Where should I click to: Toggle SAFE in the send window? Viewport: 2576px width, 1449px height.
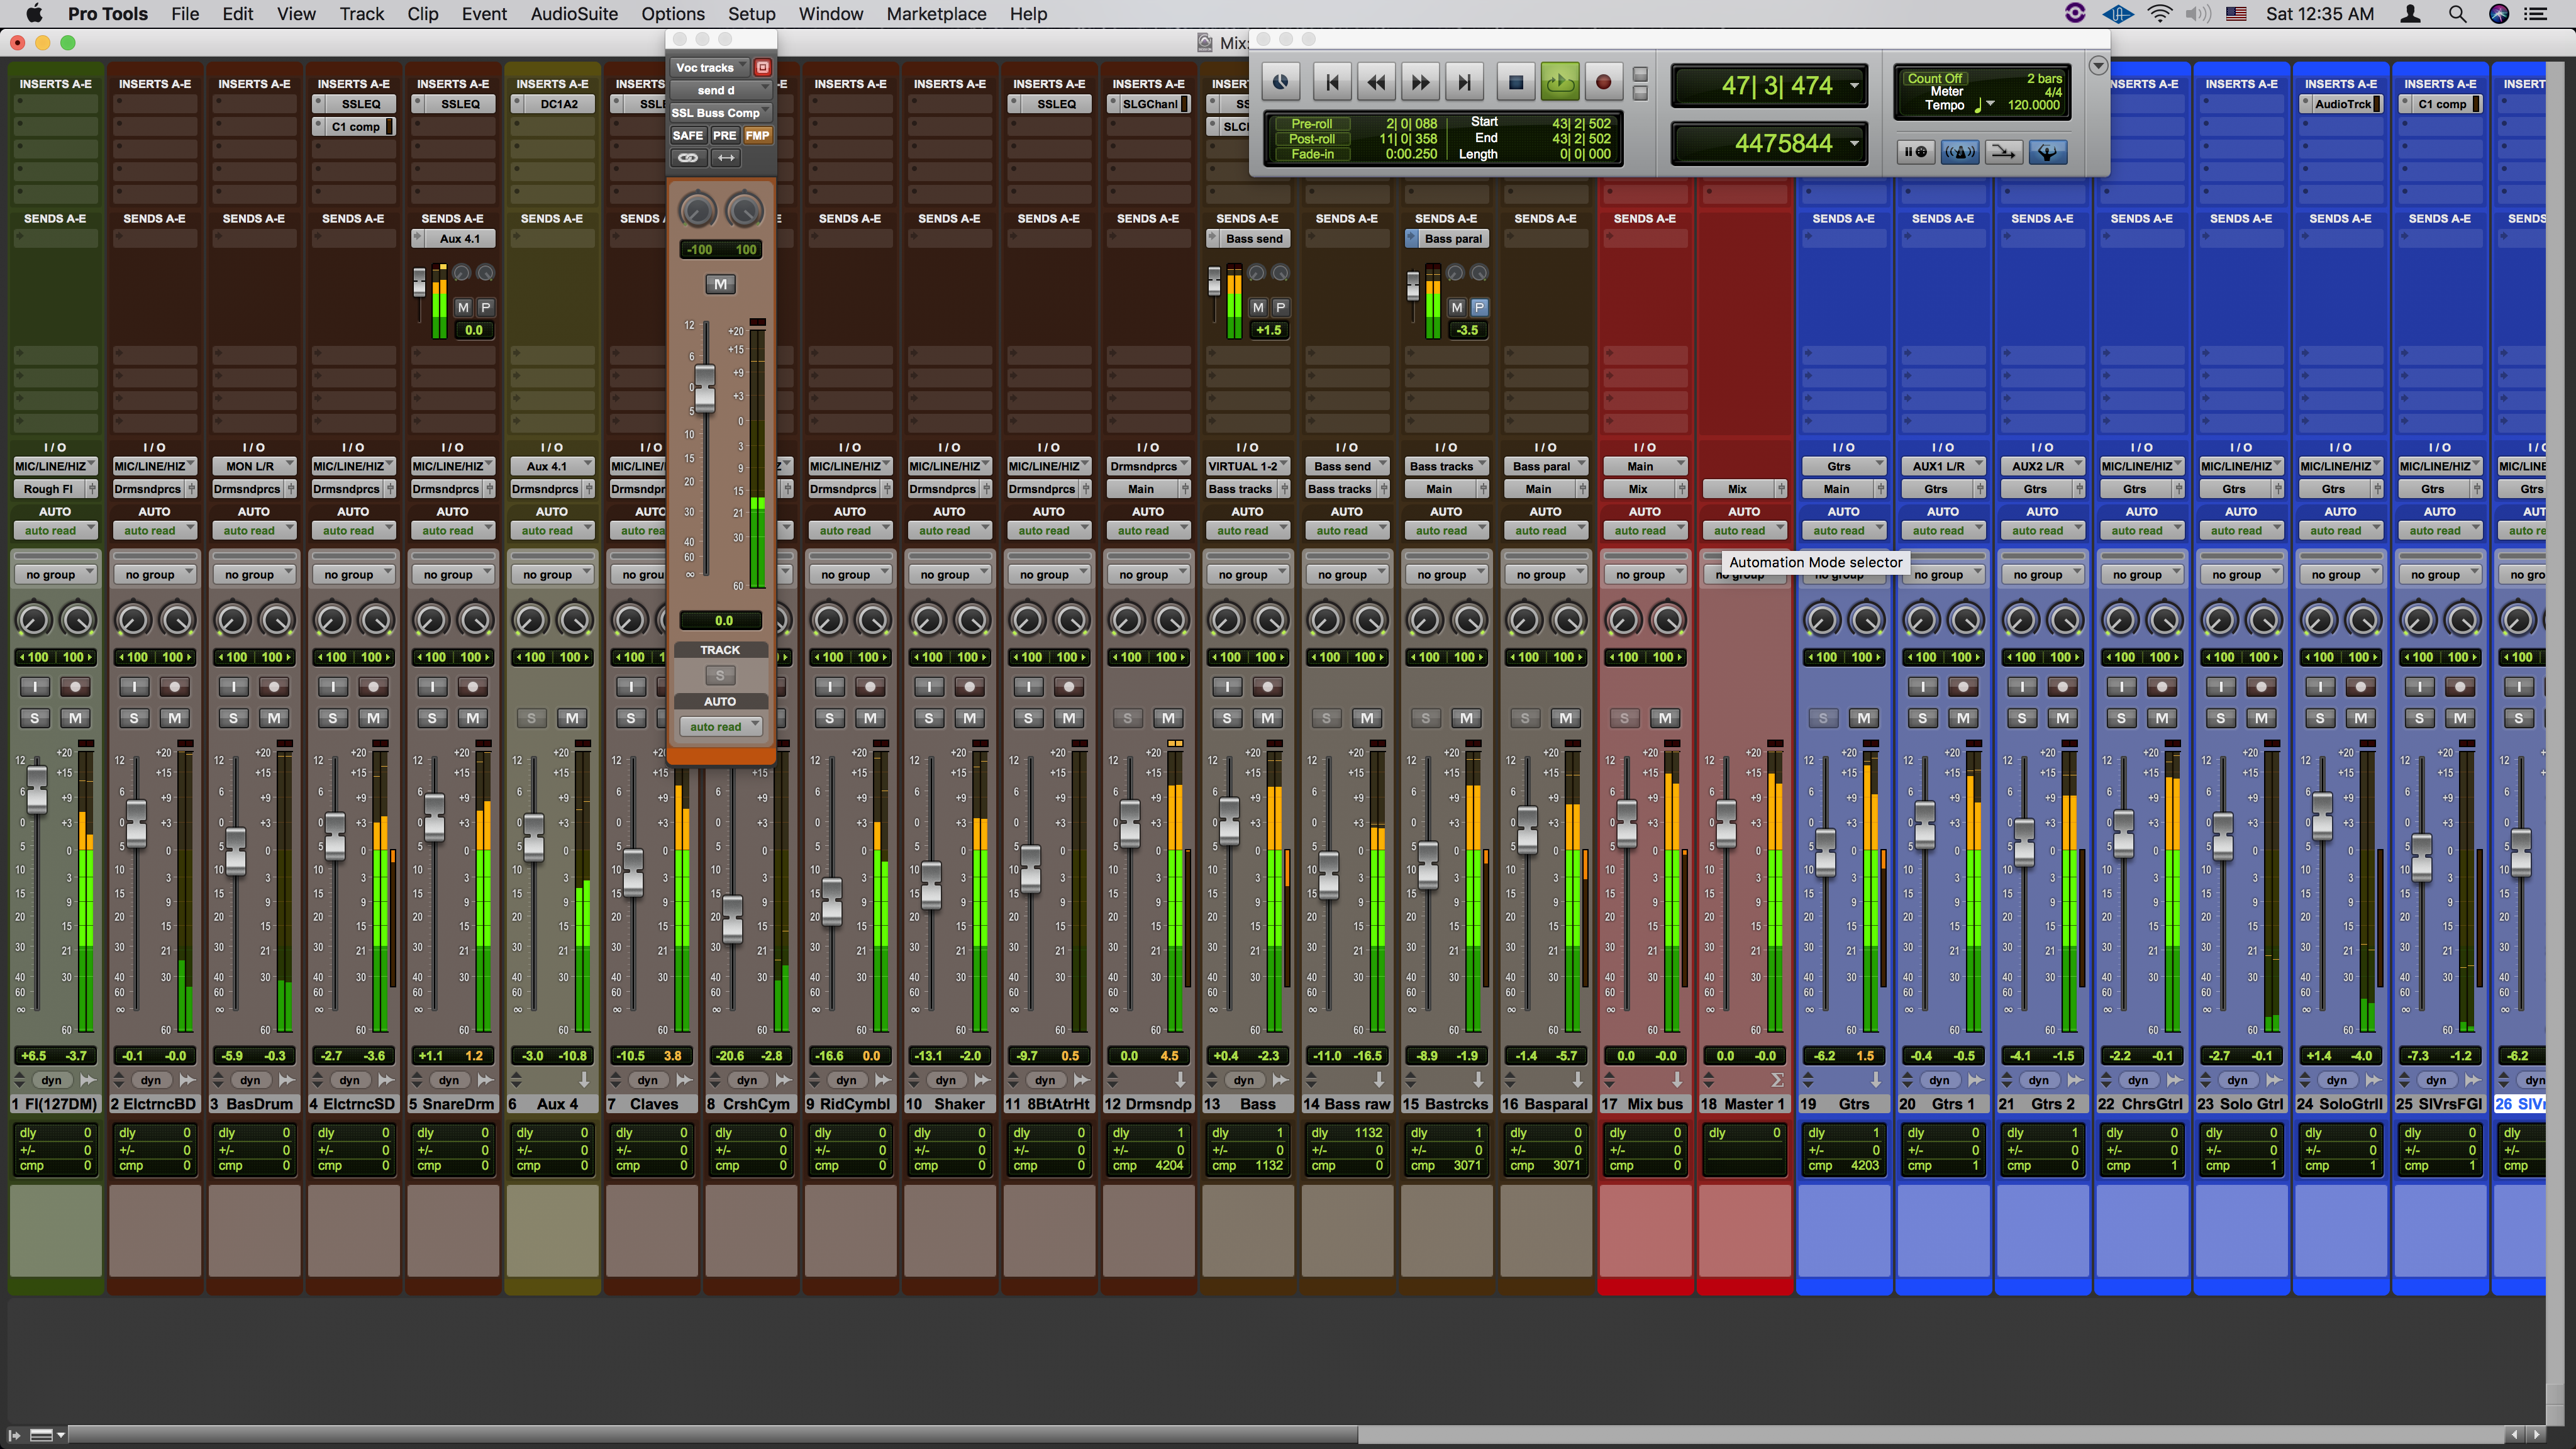click(x=688, y=135)
